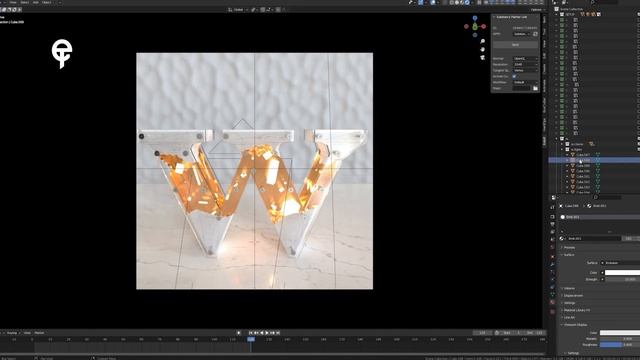This screenshot has height=360, width=640.
Task: Open the material browse dropdown for Emit.001
Action: coord(562,238)
